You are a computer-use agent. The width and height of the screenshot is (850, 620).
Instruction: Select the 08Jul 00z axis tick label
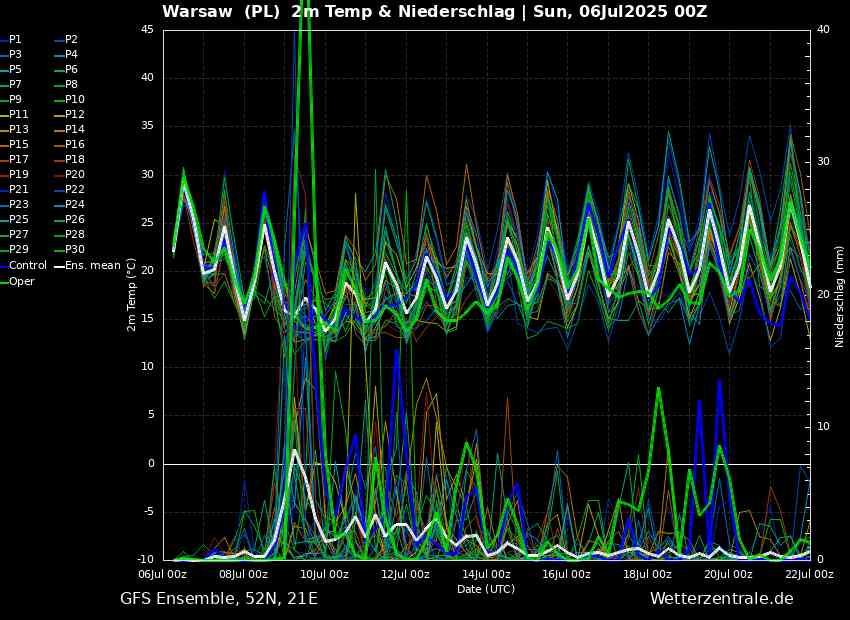tap(244, 574)
